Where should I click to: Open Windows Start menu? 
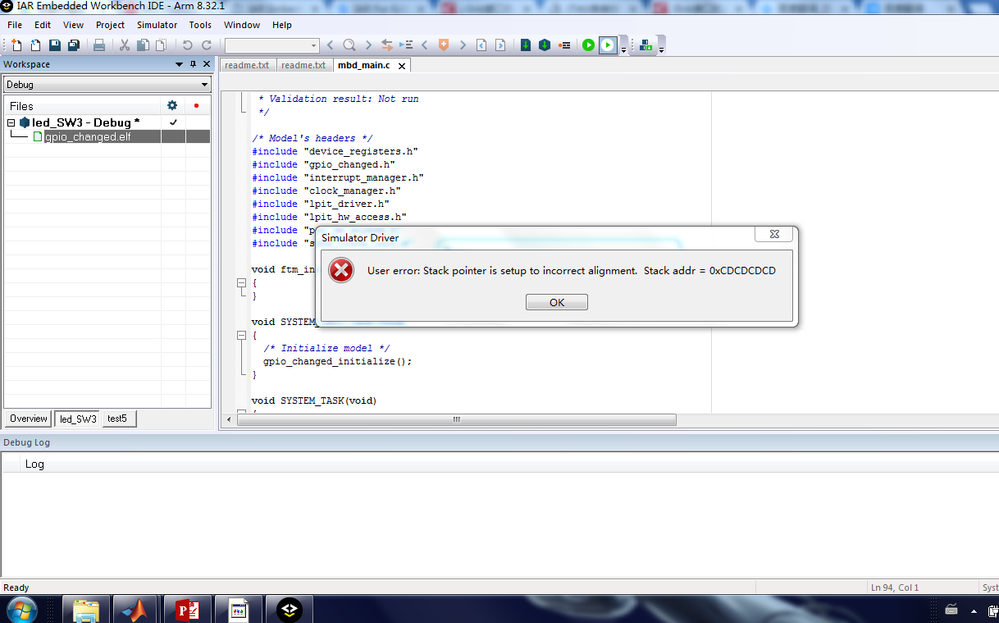click(x=21, y=610)
